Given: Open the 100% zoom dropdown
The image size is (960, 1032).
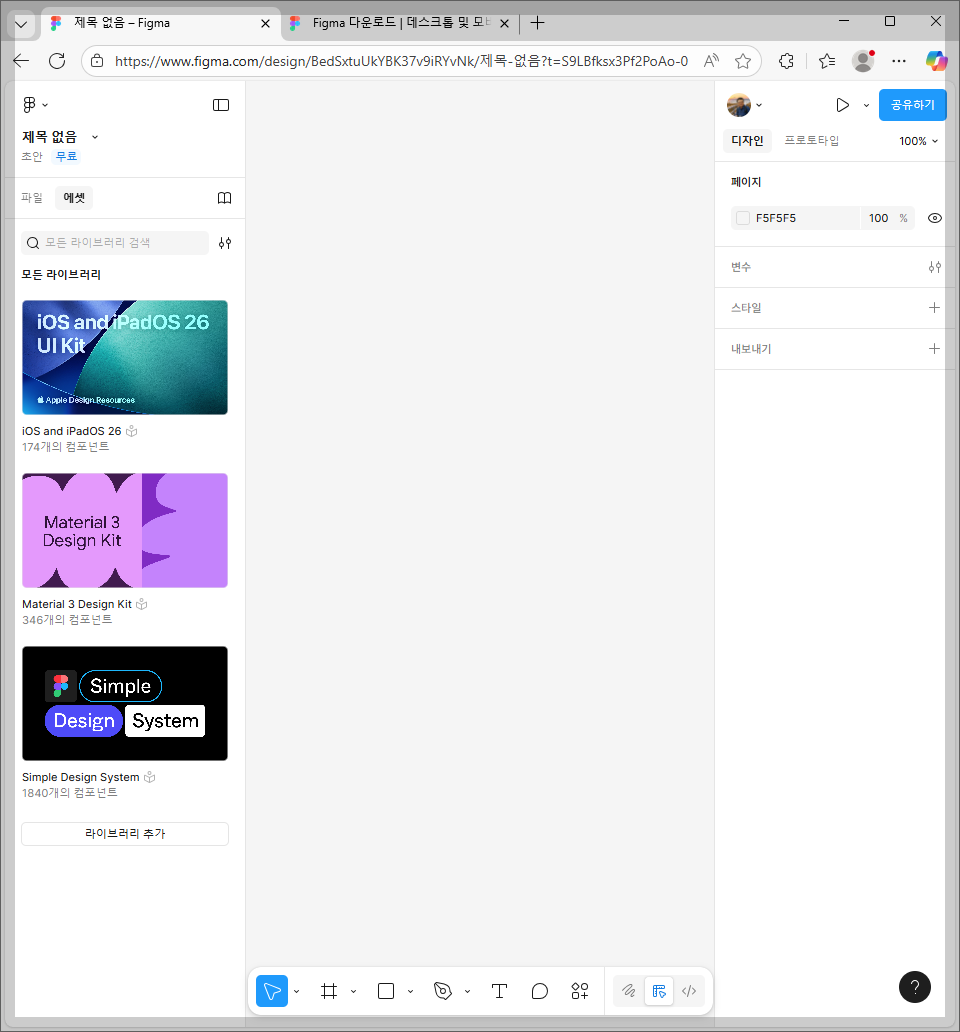Looking at the screenshot, I should [919, 141].
